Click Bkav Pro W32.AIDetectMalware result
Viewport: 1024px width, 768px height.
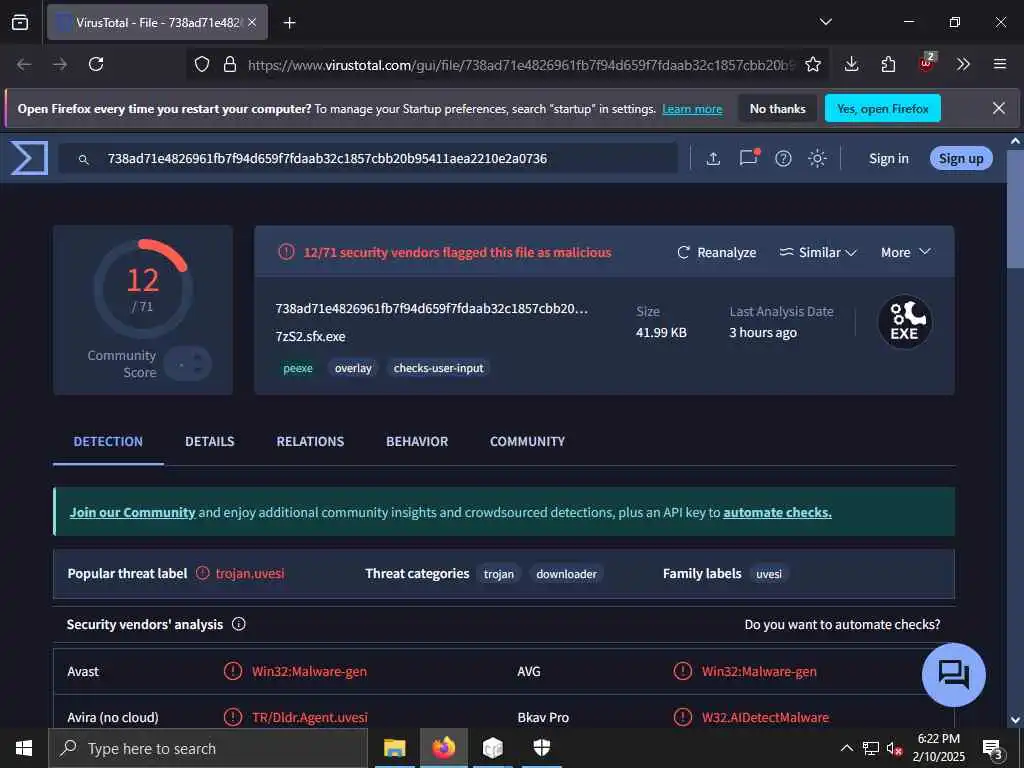click(x=765, y=718)
